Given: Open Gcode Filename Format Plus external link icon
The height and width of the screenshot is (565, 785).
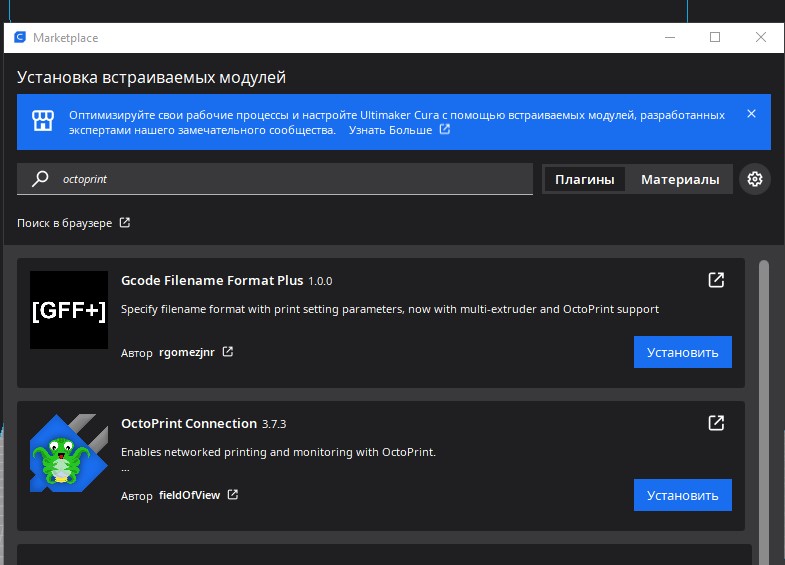Looking at the screenshot, I should [716, 280].
